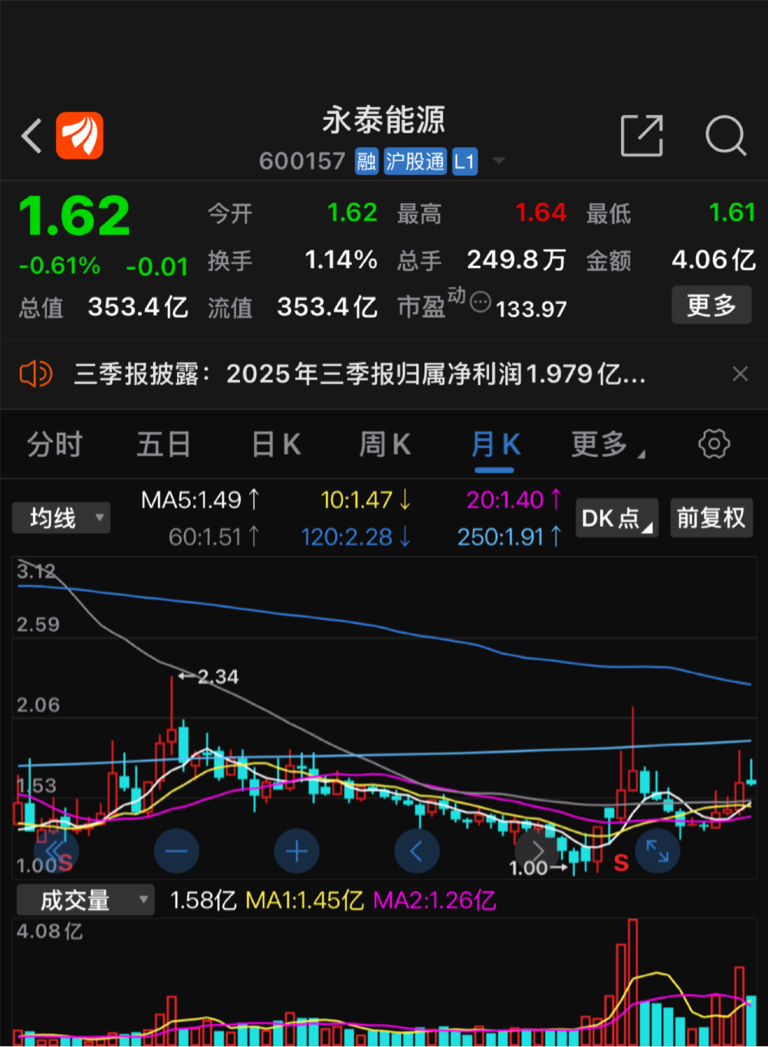Screen dimensions: 768x1047
Task: Expand chart to fullscreen icon
Action: 657,851
